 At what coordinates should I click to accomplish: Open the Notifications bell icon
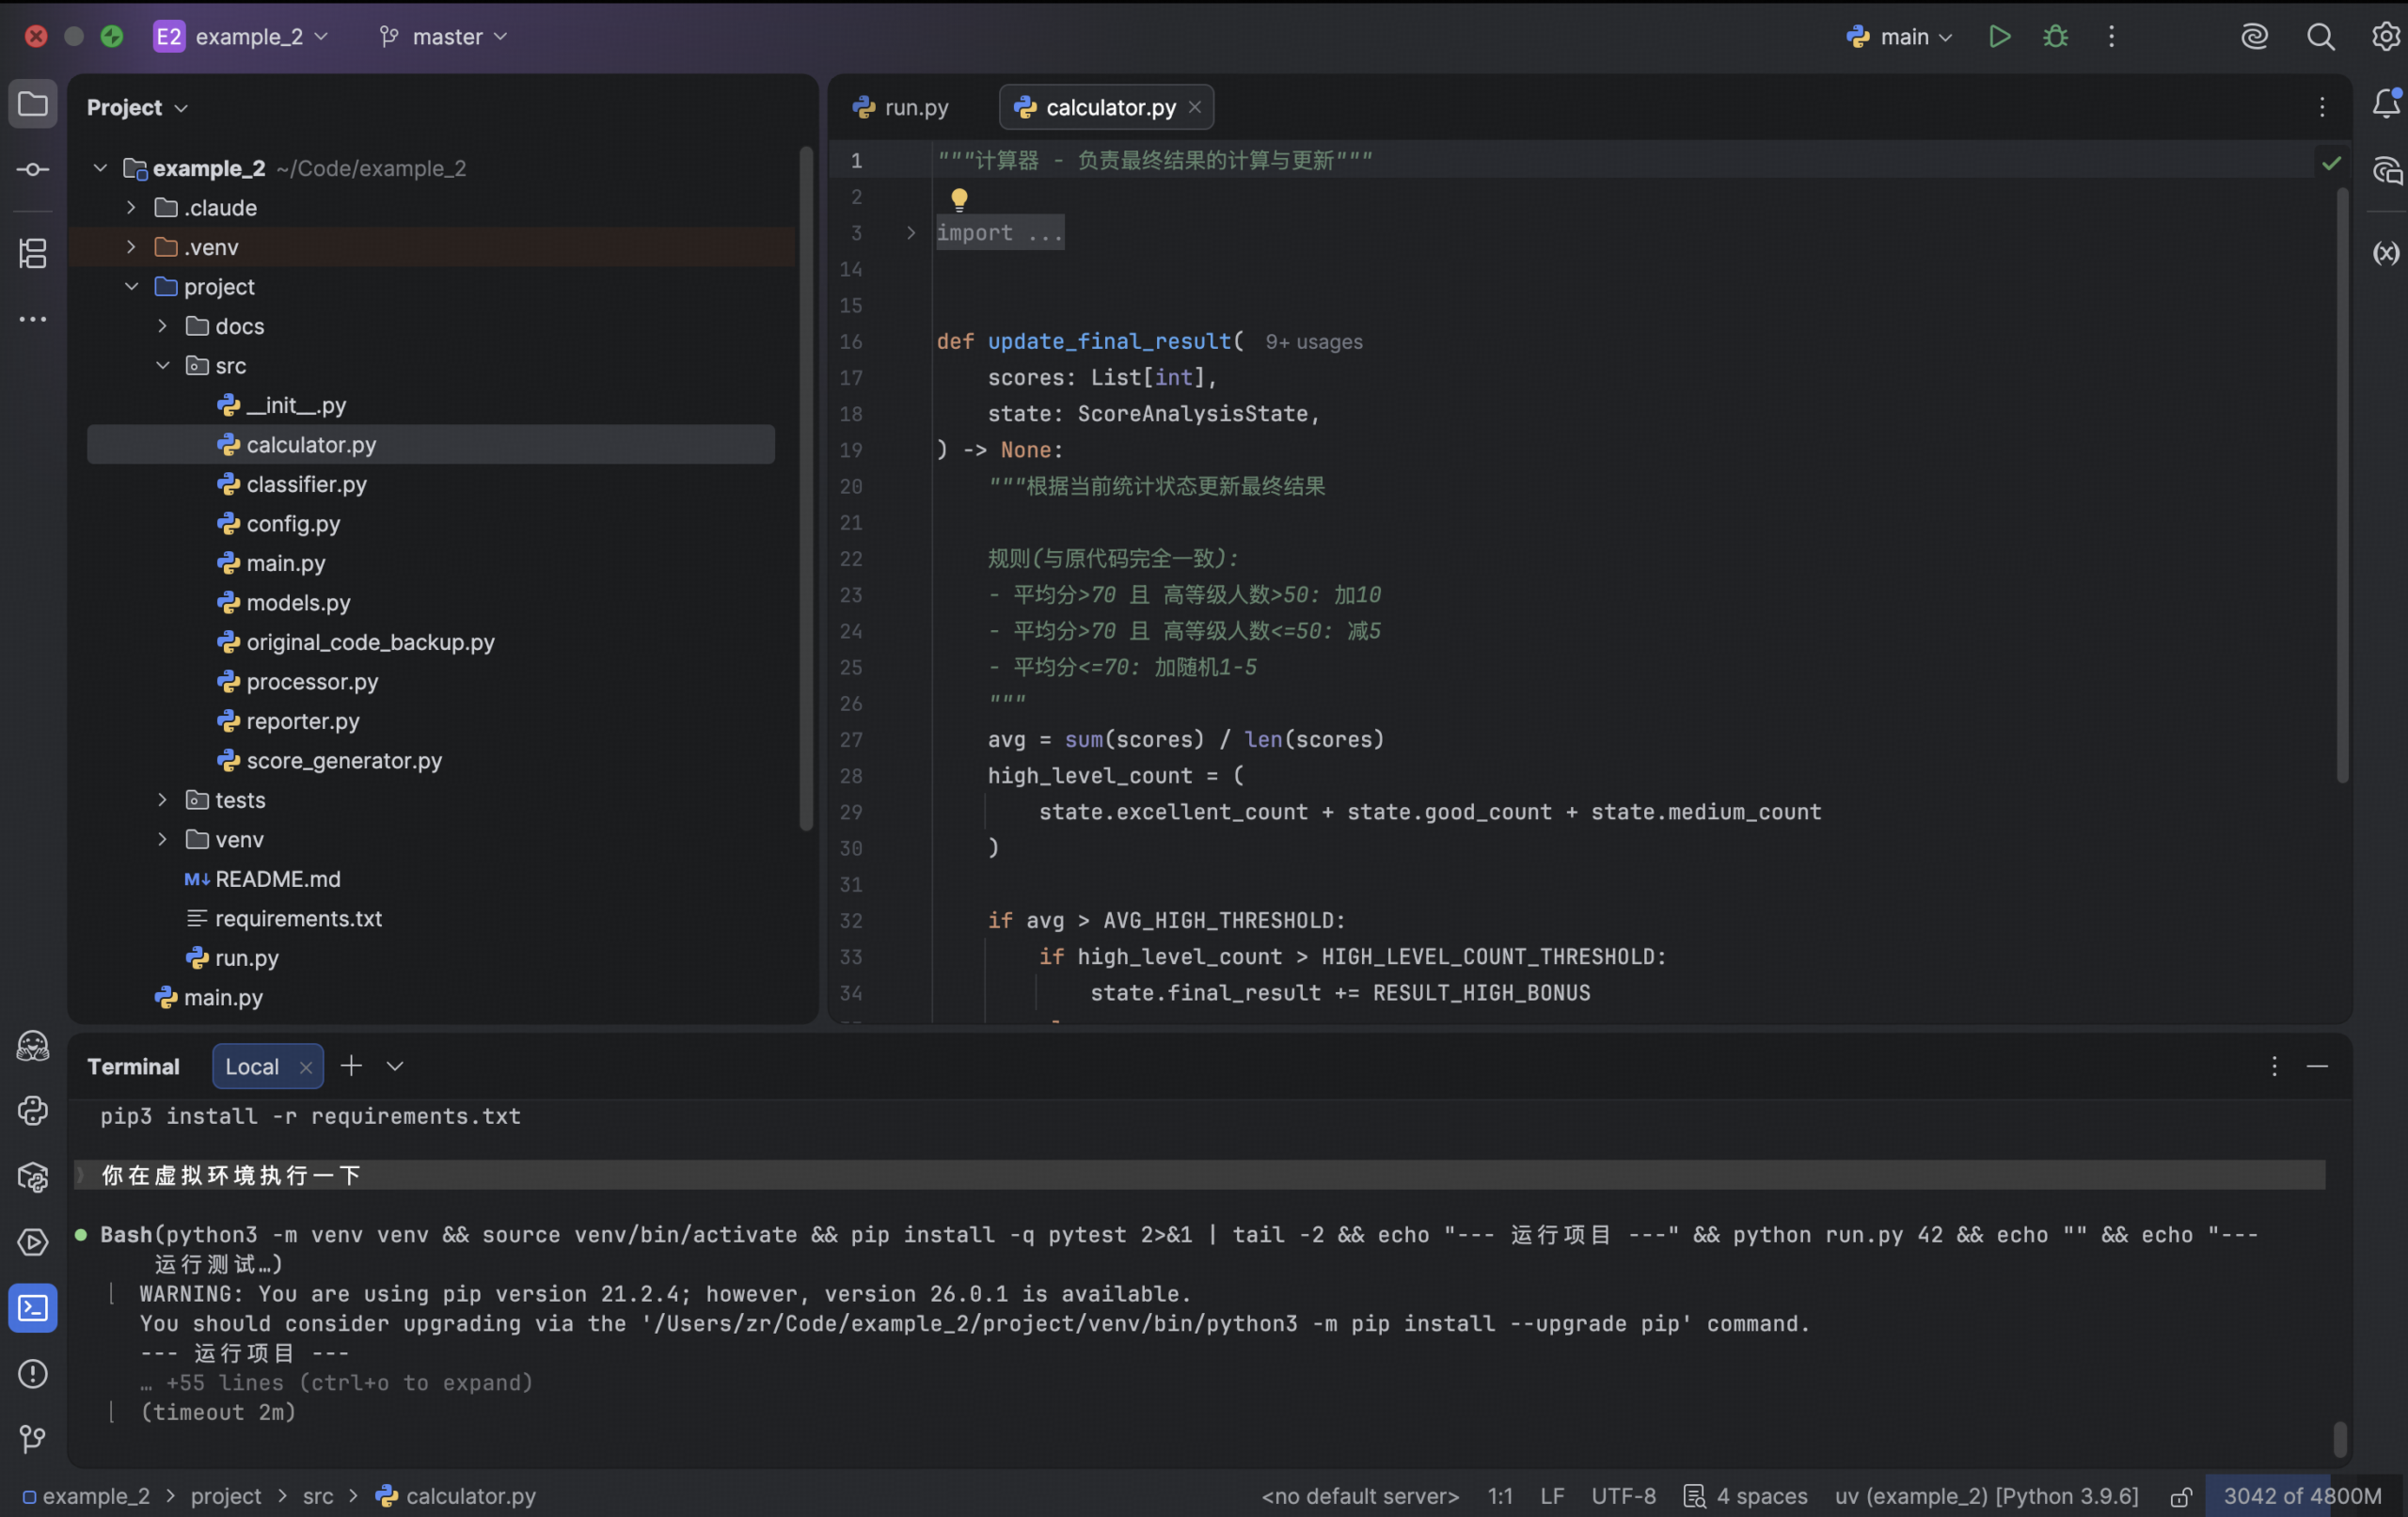(x=2386, y=104)
